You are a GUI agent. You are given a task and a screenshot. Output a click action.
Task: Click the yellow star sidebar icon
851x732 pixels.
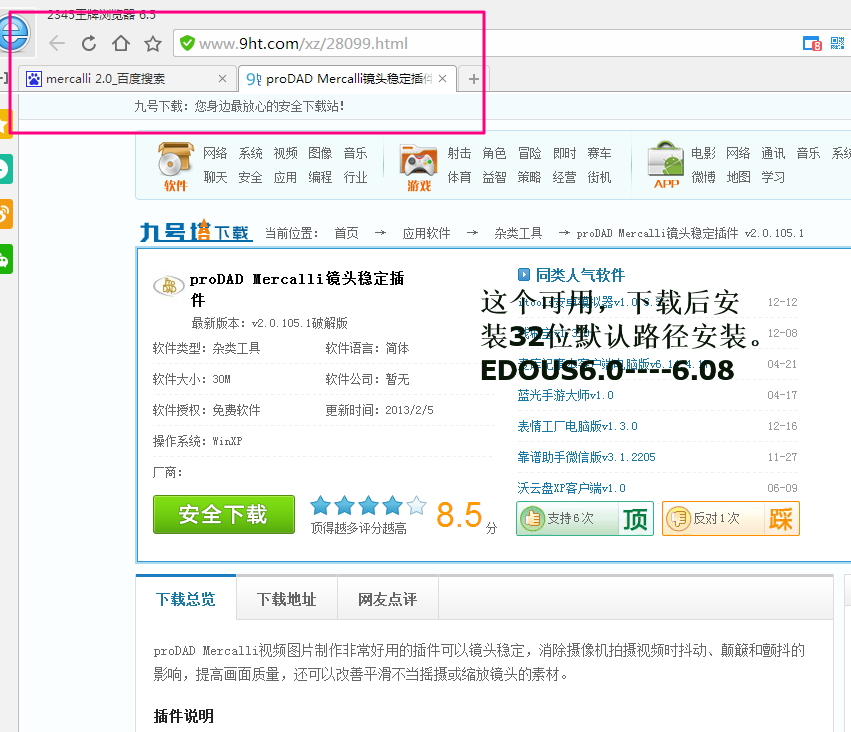click(5, 124)
